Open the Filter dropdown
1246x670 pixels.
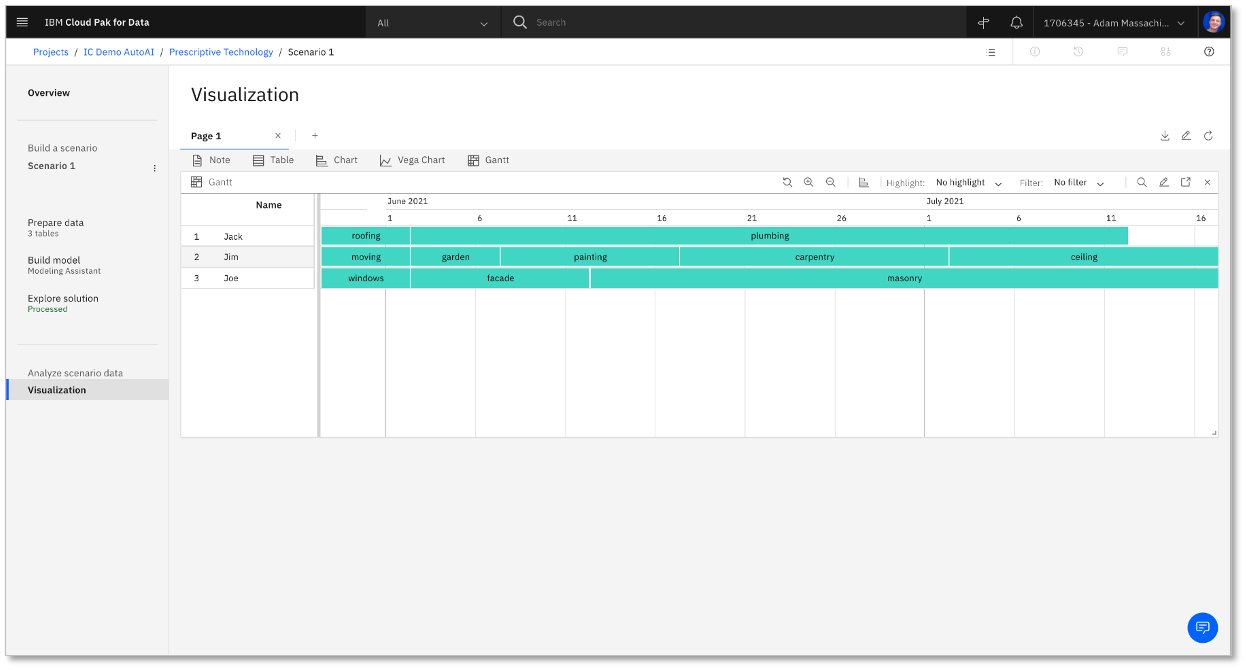click(1078, 183)
